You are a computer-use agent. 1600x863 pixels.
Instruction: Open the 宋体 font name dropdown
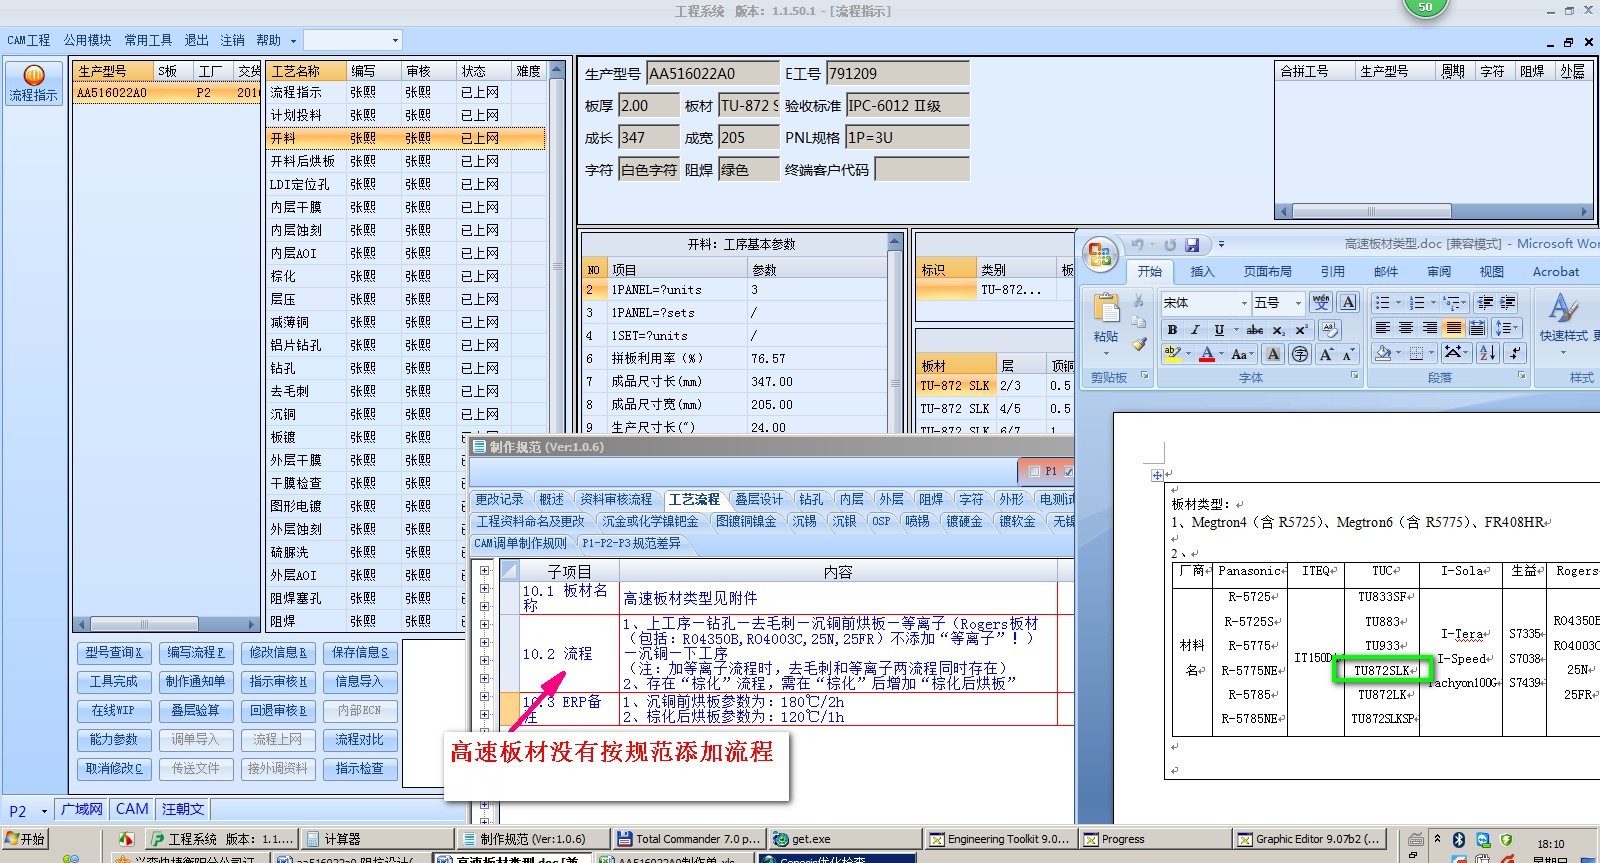click(1244, 302)
